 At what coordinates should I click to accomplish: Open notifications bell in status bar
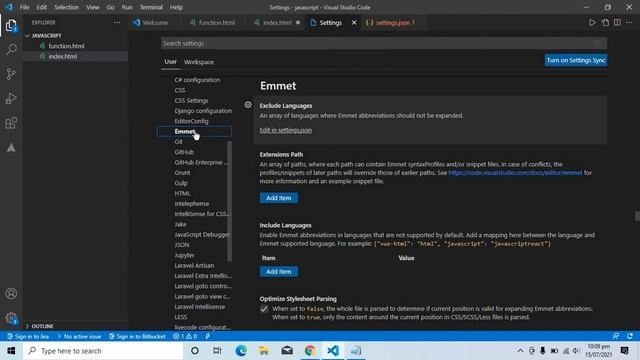(630, 336)
